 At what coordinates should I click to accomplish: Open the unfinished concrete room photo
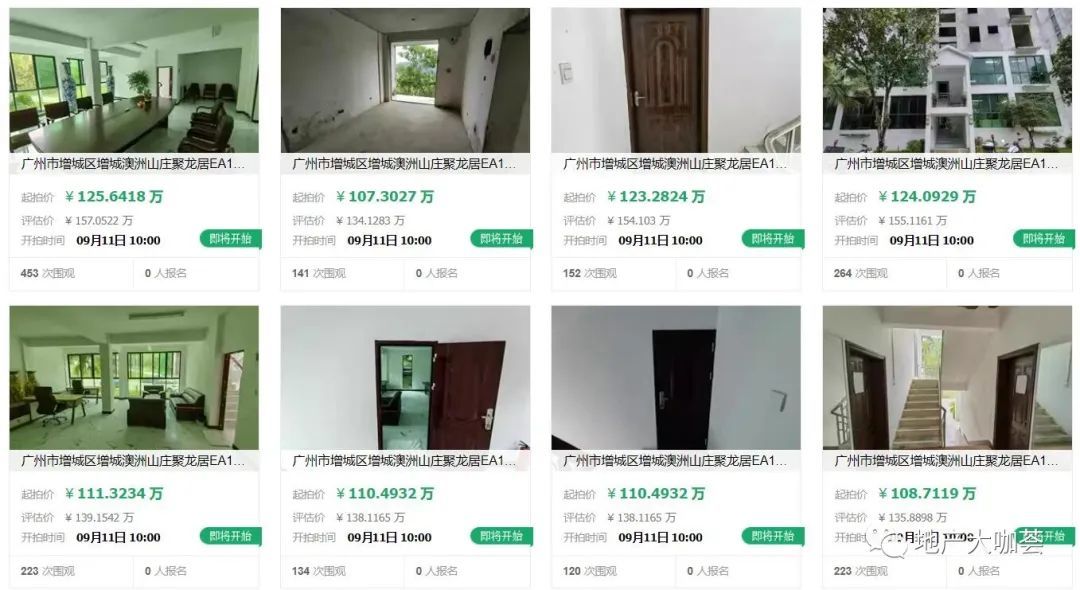point(405,80)
